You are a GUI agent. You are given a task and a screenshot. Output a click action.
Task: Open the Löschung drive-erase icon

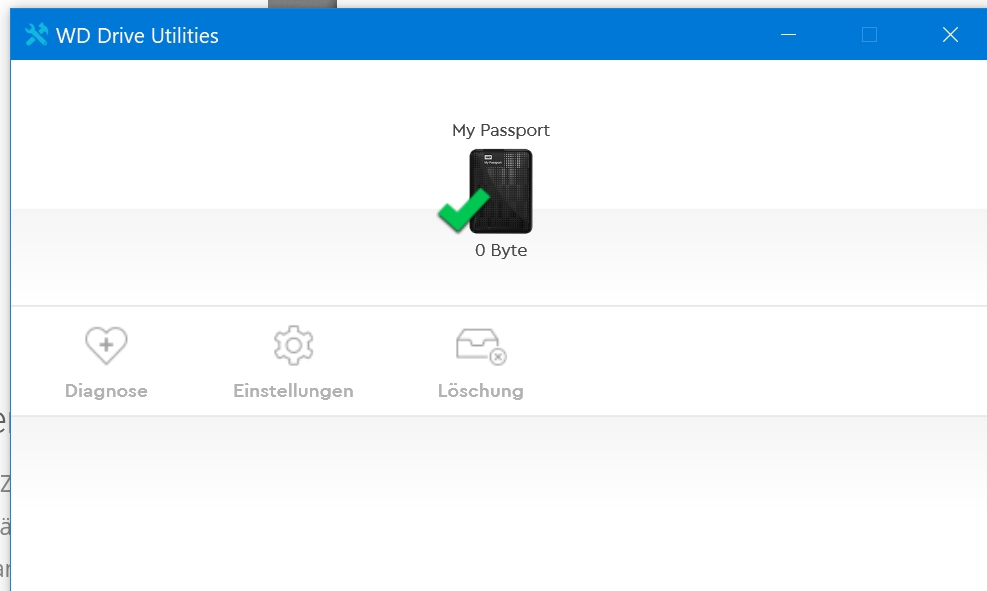pos(481,344)
